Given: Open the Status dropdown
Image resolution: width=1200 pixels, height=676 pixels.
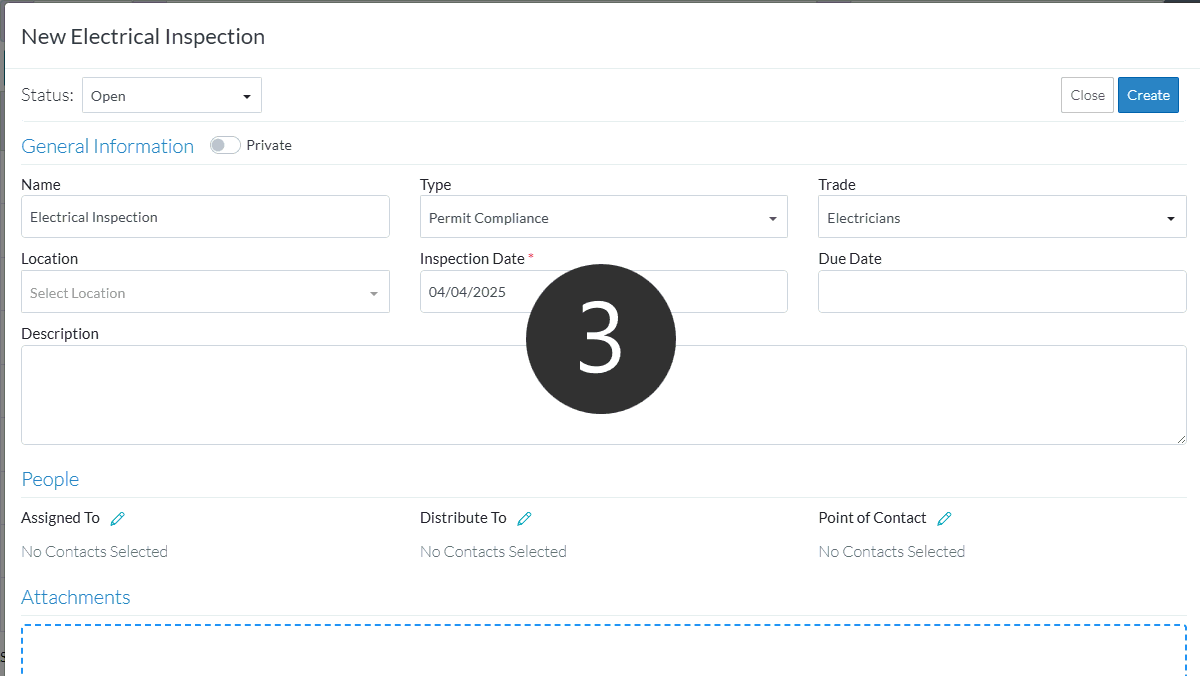Looking at the screenshot, I should pyautogui.click(x=172, y=96).
